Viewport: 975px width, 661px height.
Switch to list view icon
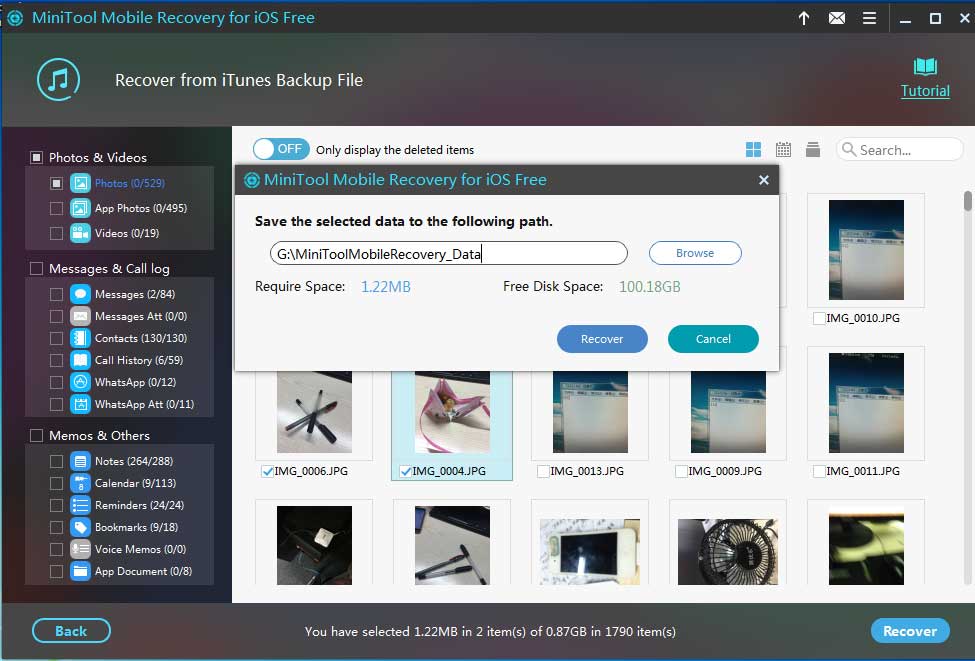[813, 150]
